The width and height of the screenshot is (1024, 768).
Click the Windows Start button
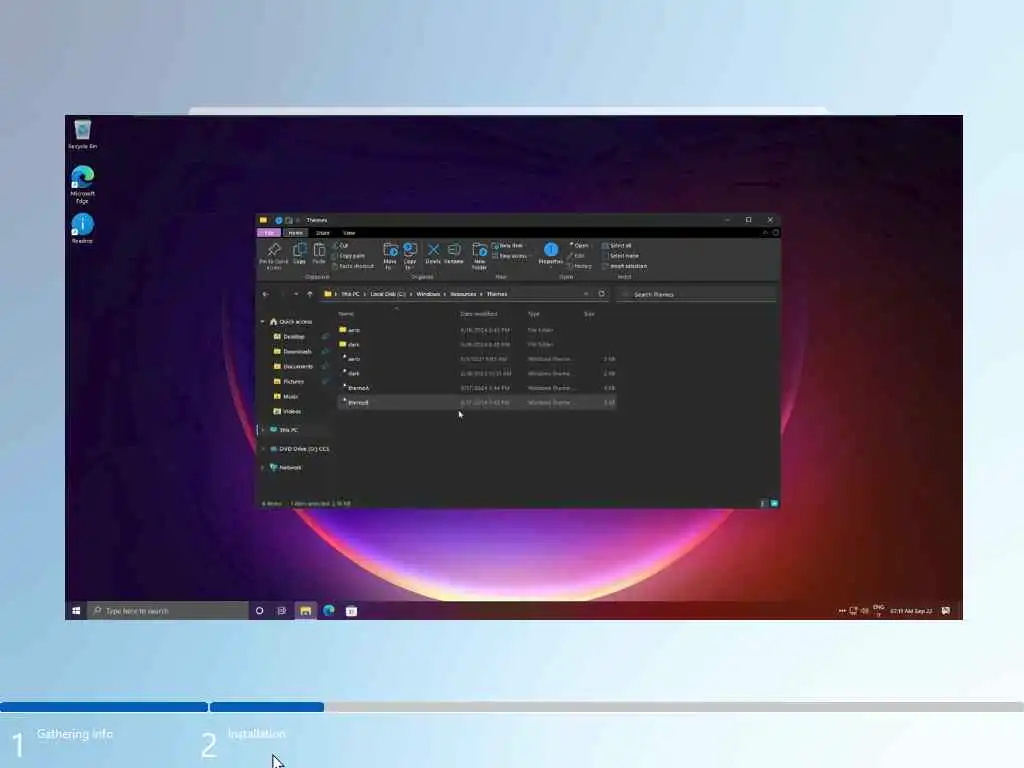tap(76, 611)
